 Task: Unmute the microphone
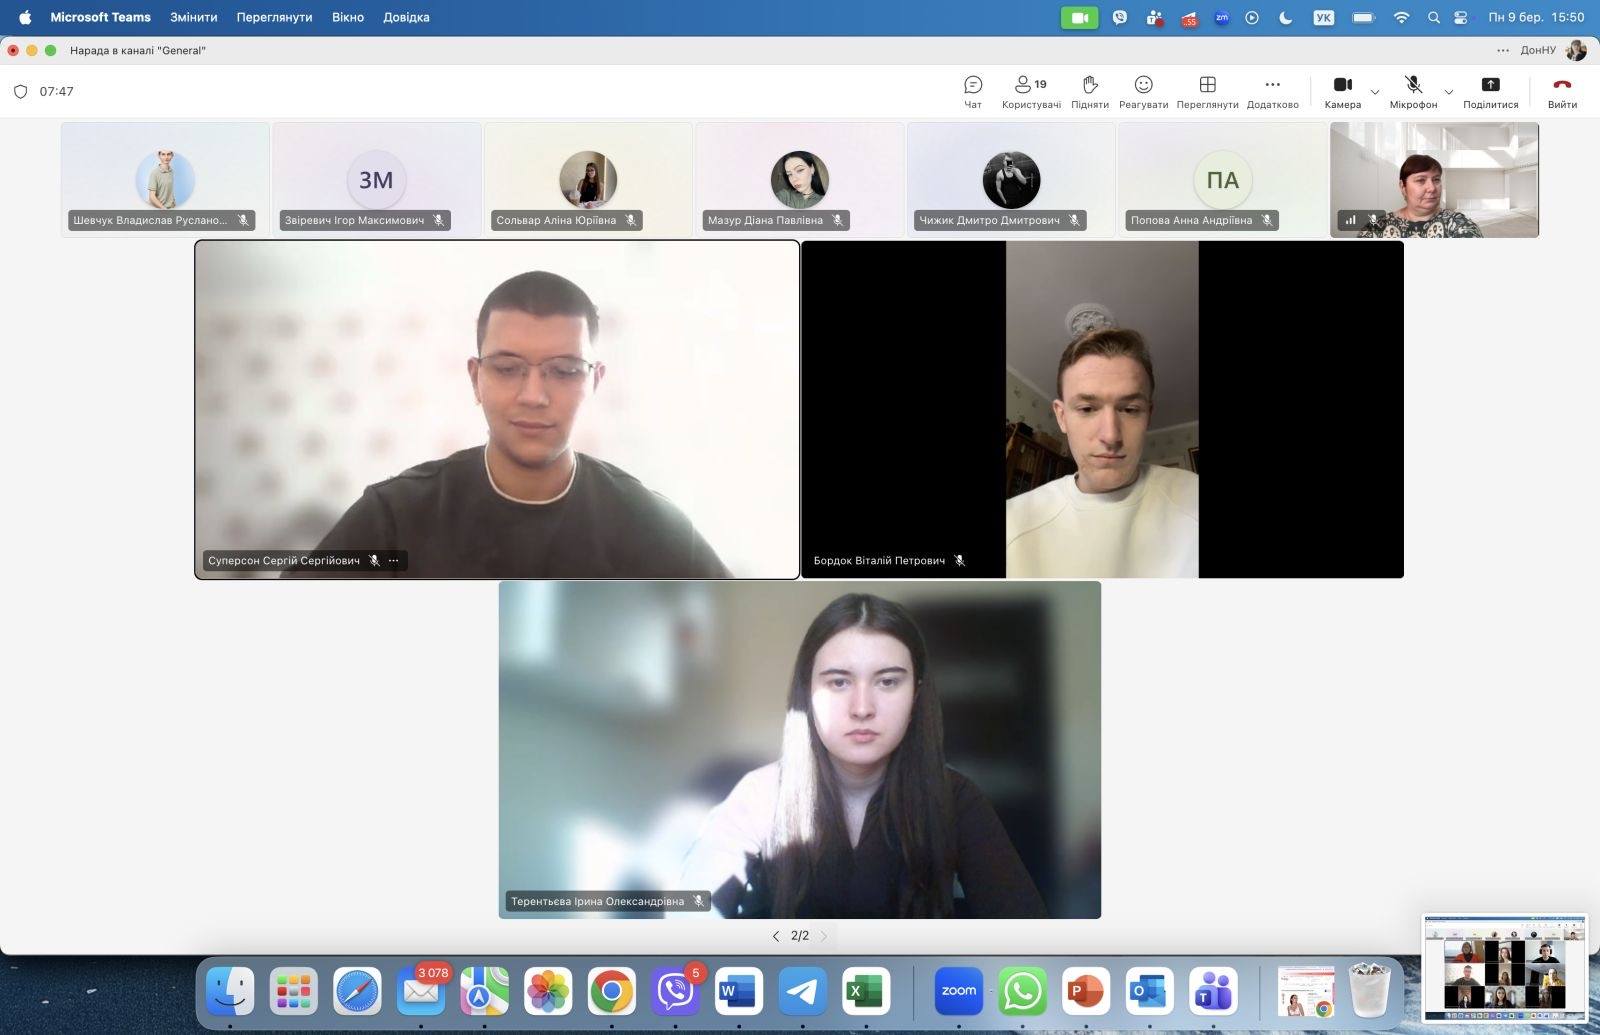[1412, 91]
